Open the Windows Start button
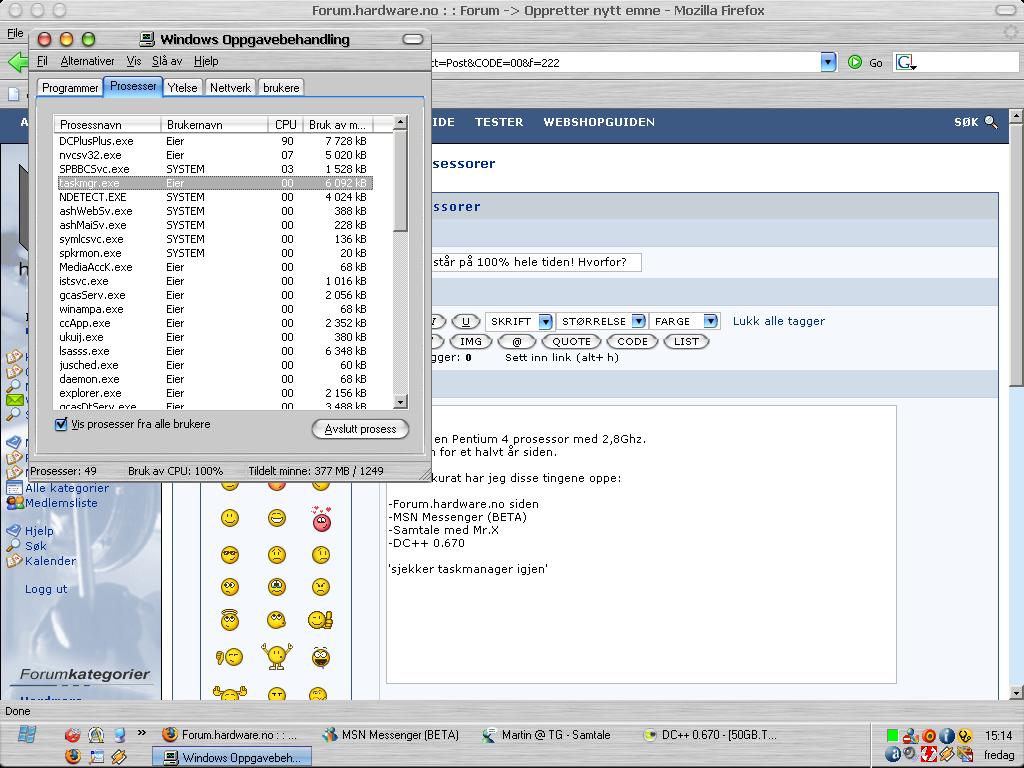Image resolution: width=1024 pixels, height=768 pixels. [x=27, y=734]
